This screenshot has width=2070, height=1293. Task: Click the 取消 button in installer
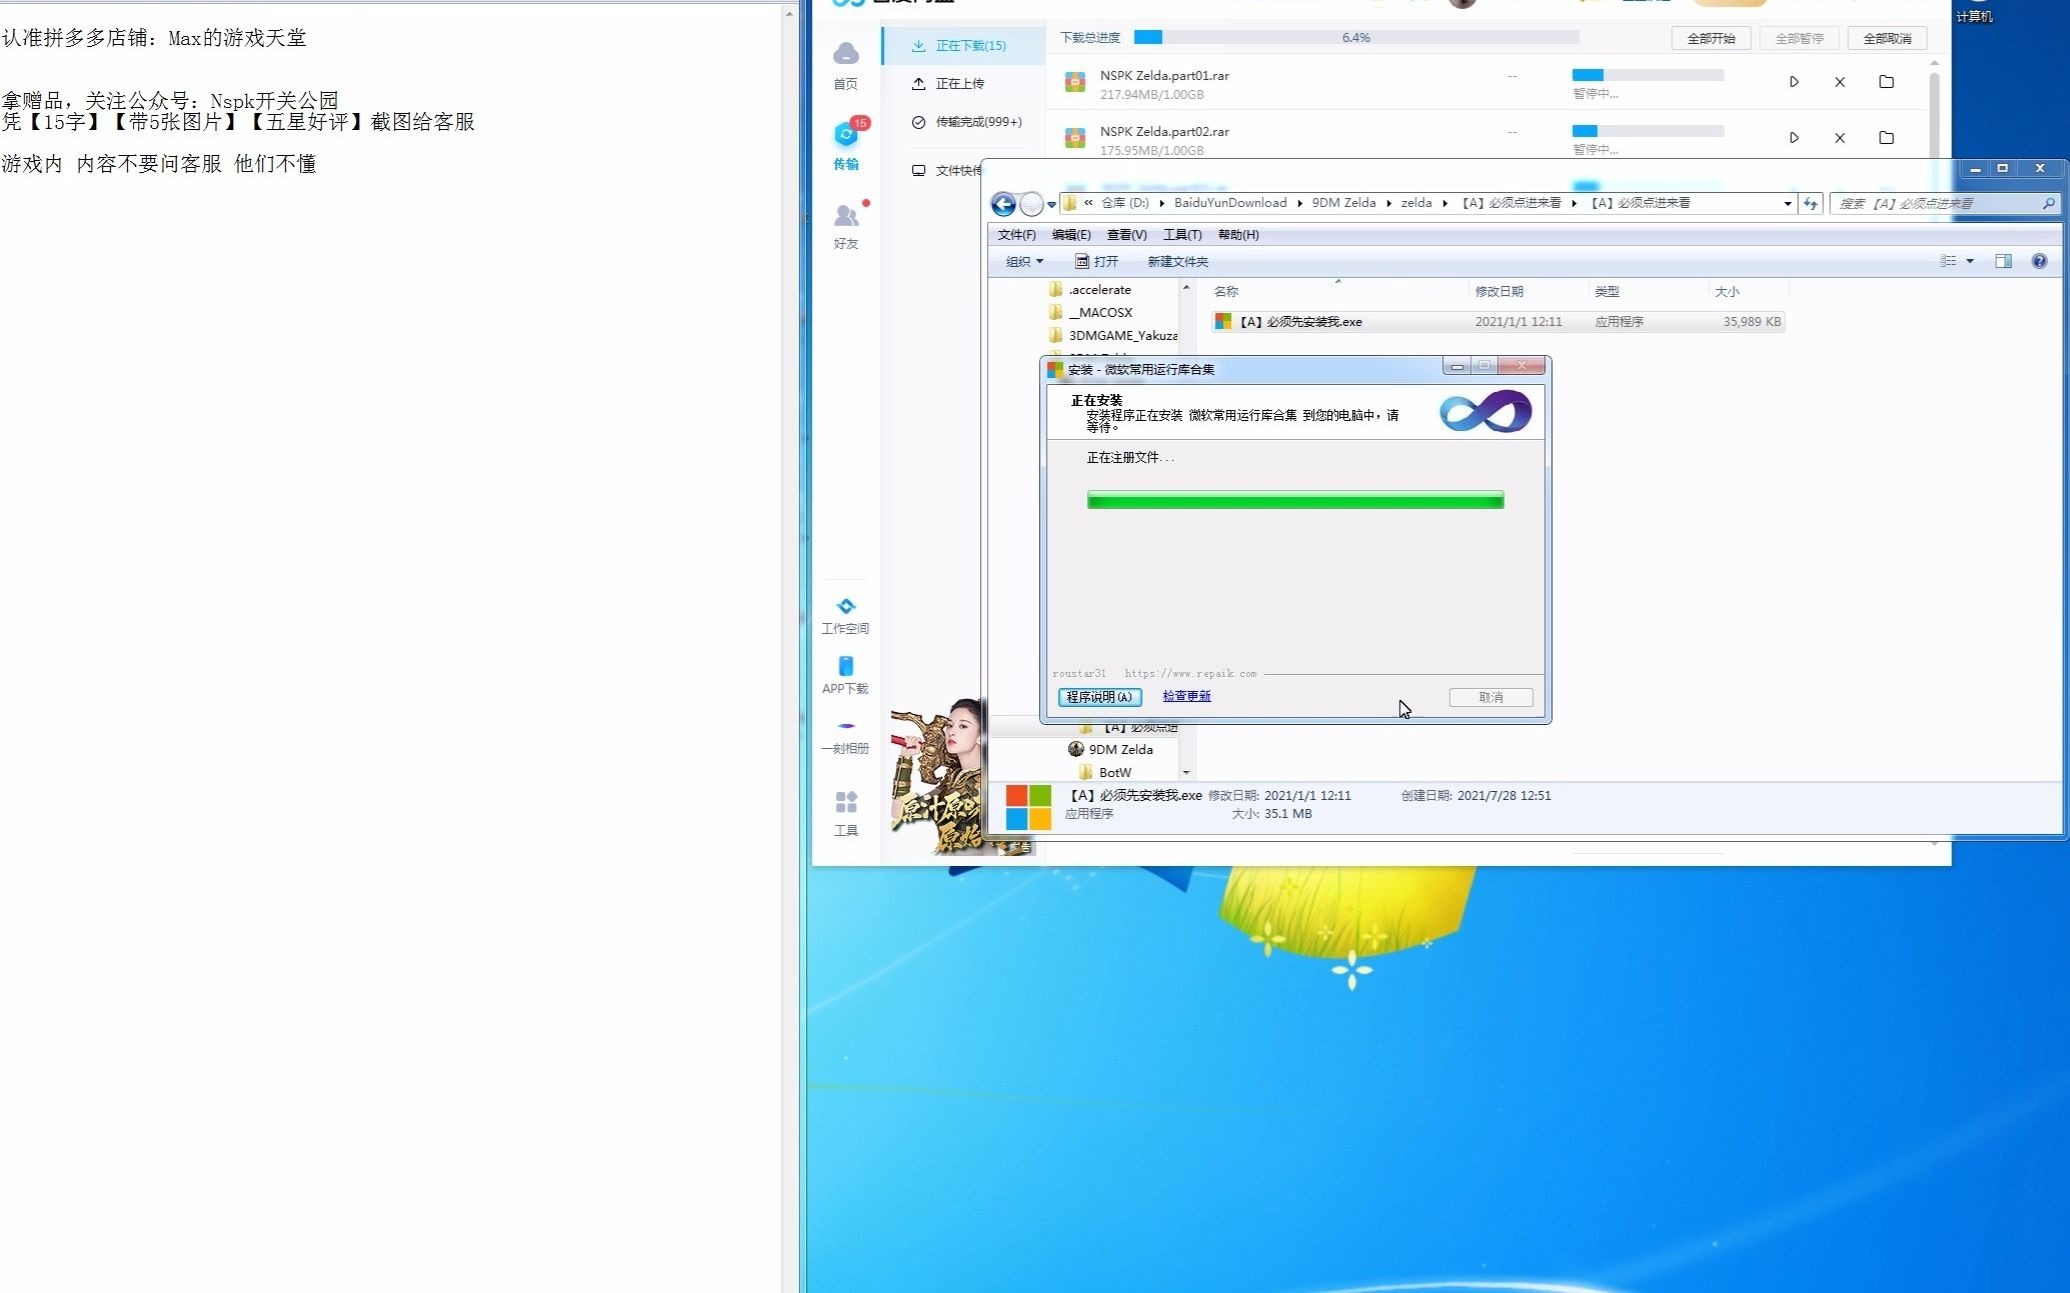[1490, 697]
